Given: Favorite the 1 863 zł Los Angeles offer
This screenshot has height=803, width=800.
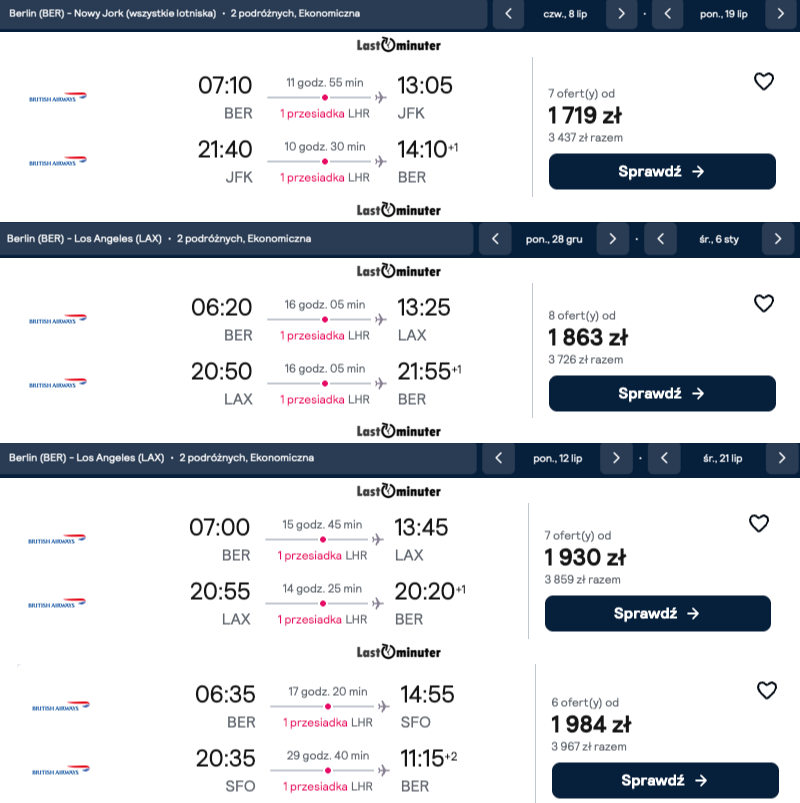Looking at the screenshot, I should pos(764,304).
